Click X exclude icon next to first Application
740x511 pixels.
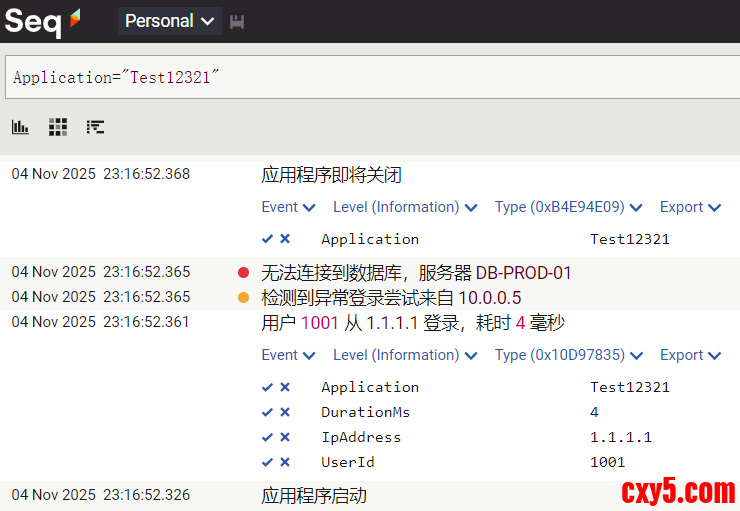click(285, 239)
